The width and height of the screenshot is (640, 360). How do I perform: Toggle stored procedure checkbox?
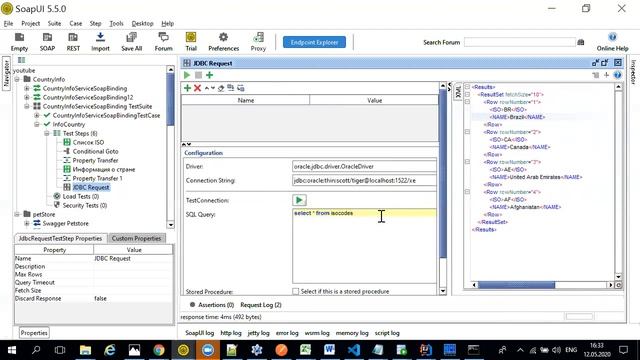(x=296, y=291)
